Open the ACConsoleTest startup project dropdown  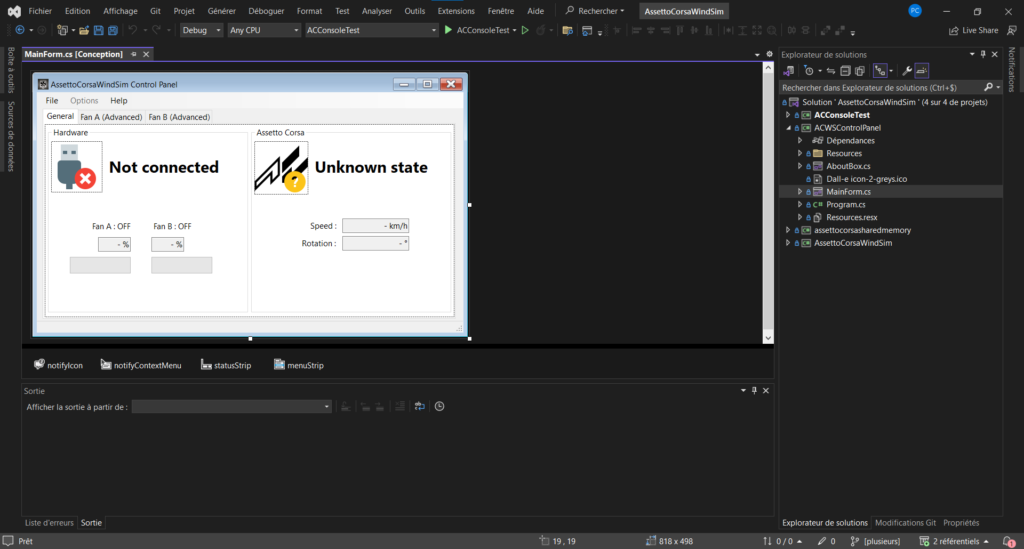click(372, 30)
